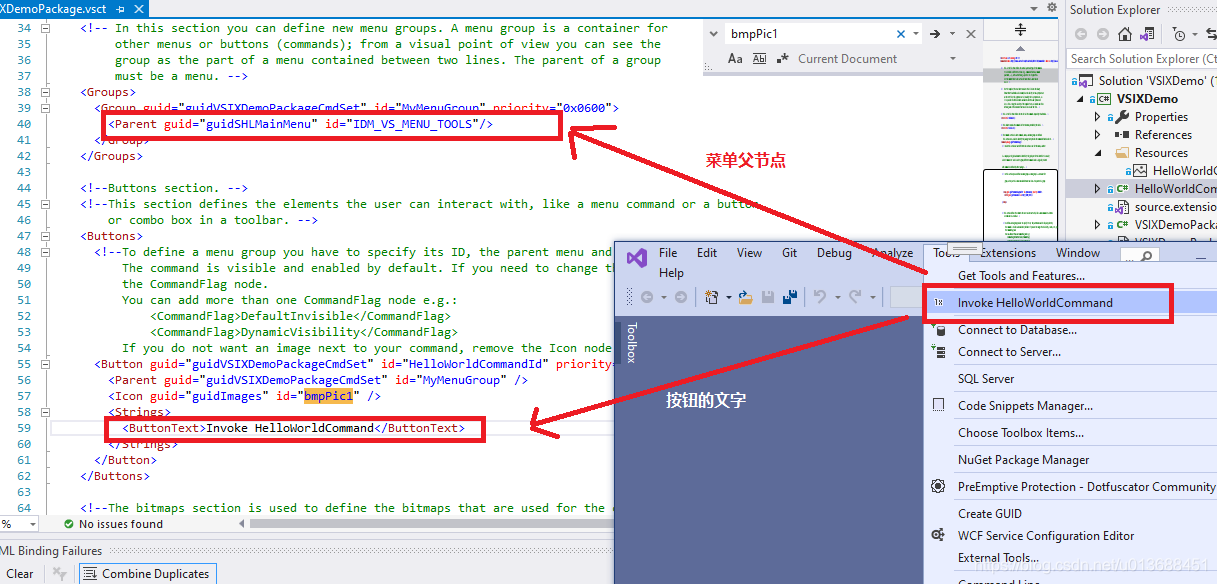
Task: Click Open File folder toolbar icon
Action: [x=745, y=297]
